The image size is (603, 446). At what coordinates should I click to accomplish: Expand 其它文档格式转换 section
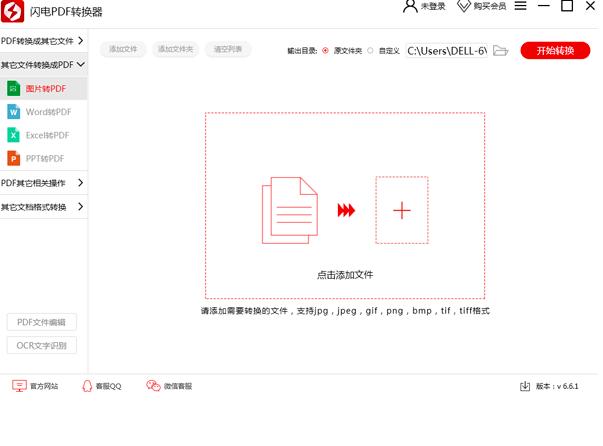tap(44, 207)
